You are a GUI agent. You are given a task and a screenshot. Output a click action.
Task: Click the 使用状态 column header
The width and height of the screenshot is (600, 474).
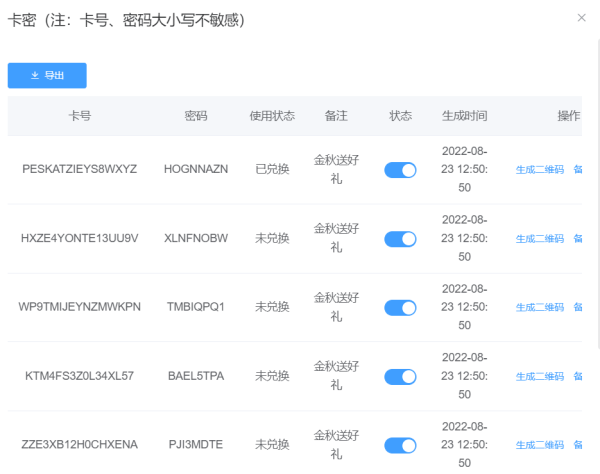pyautogui.click(x=272, y=116)
